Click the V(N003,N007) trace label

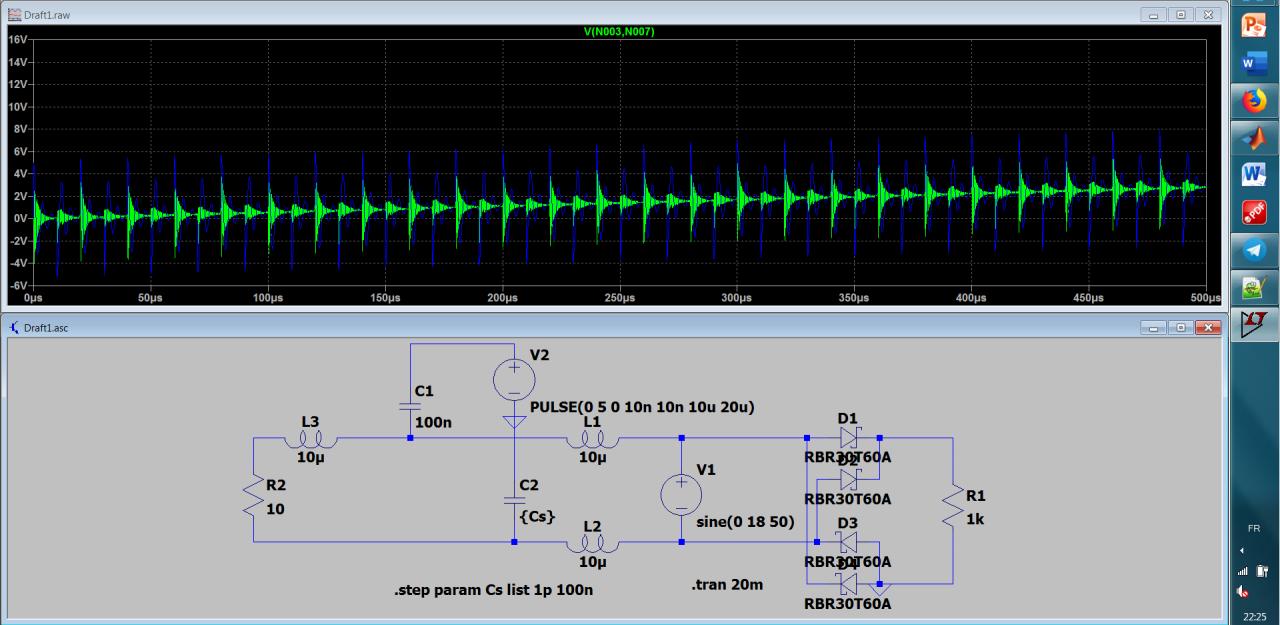[x=619, y=32]
